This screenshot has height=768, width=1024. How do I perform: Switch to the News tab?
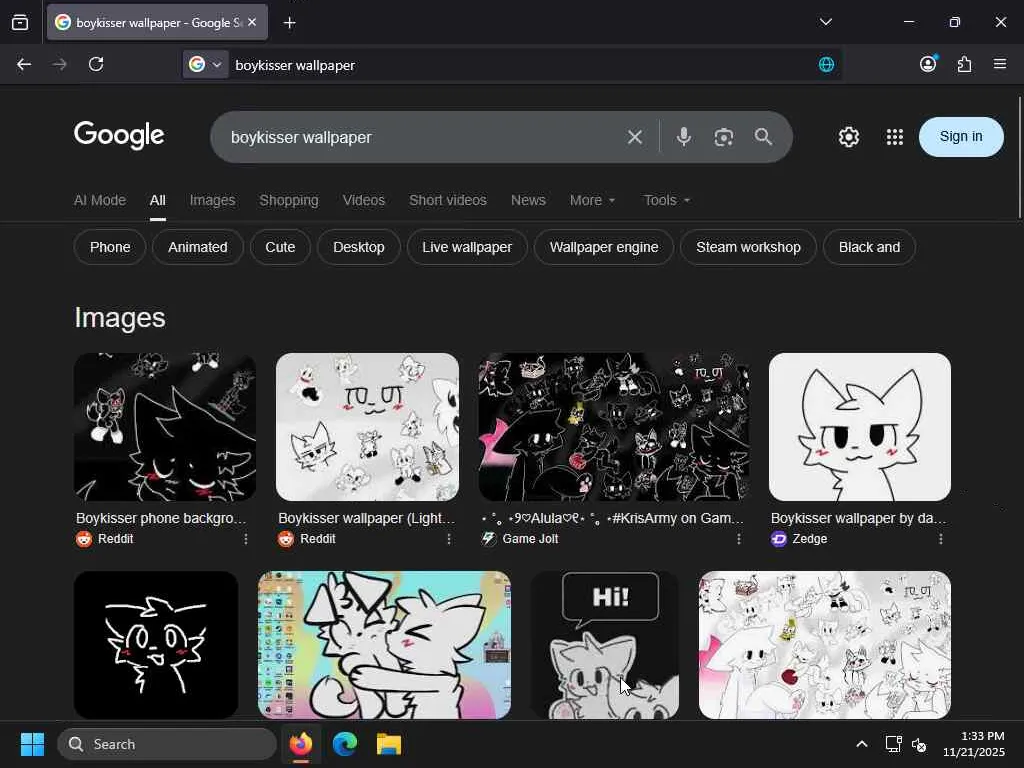click(x=528, y=200)
